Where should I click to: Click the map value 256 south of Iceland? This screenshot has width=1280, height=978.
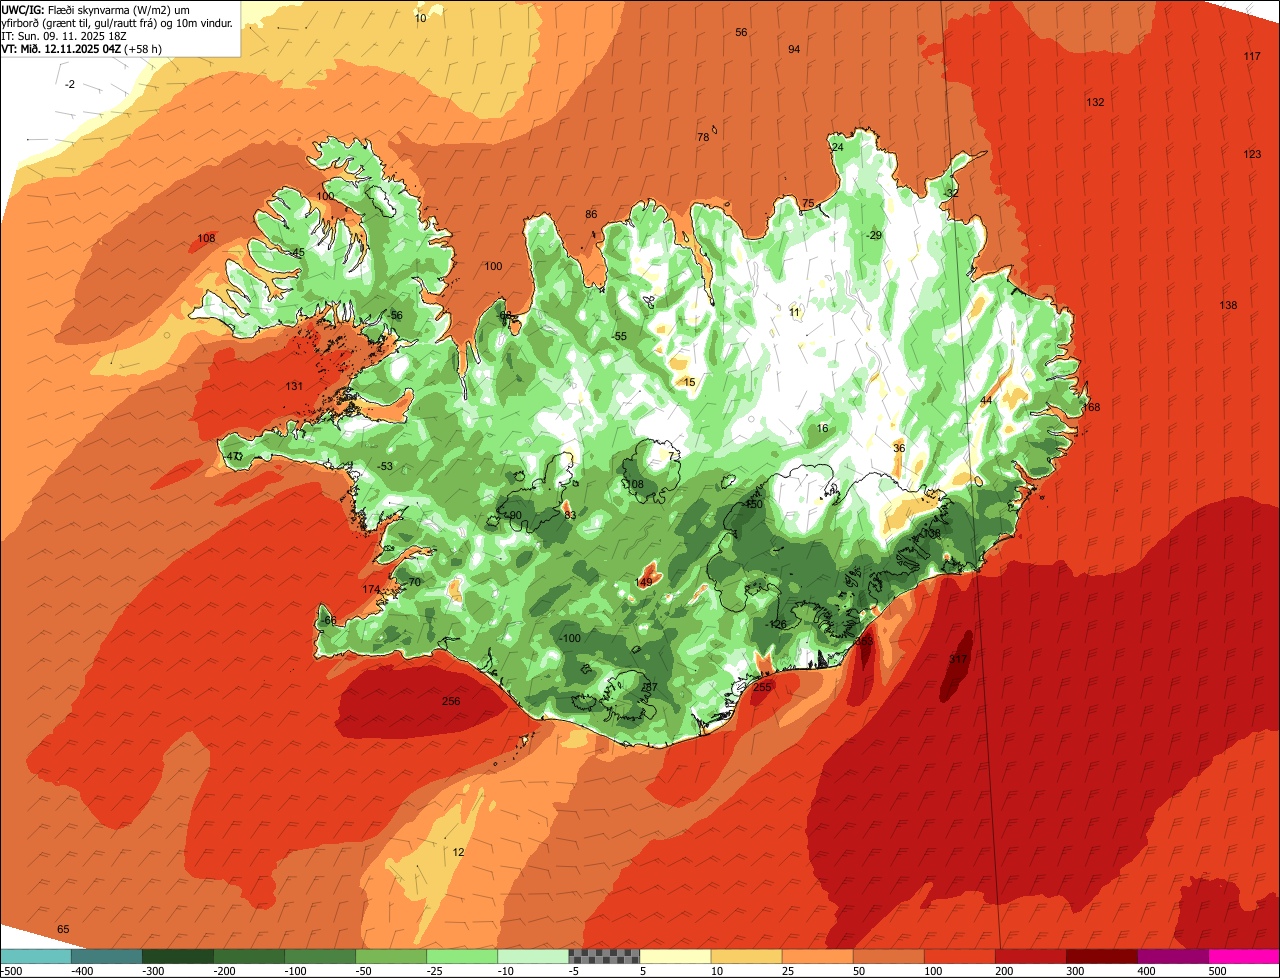click(x=451, y=701)
